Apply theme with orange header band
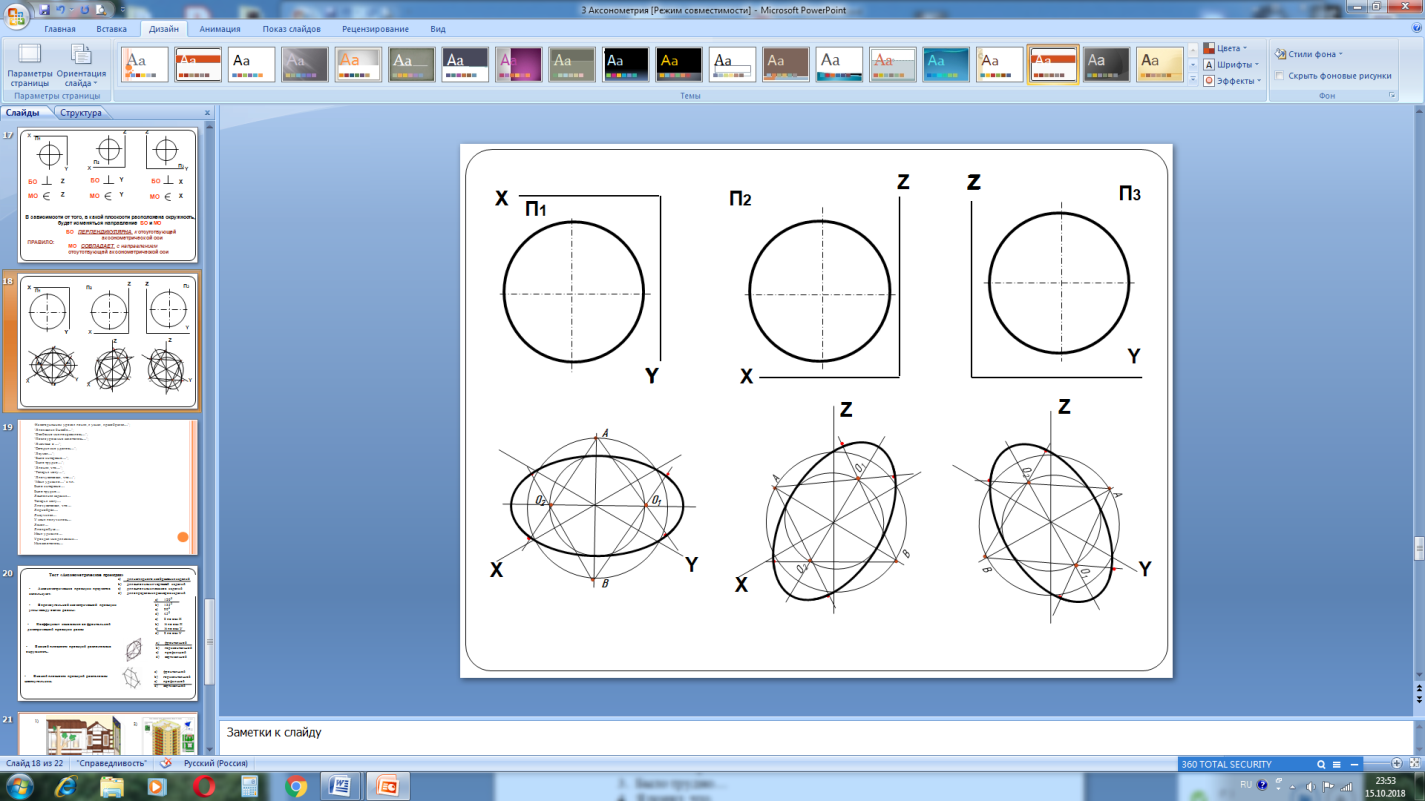 tap(198, 64)
